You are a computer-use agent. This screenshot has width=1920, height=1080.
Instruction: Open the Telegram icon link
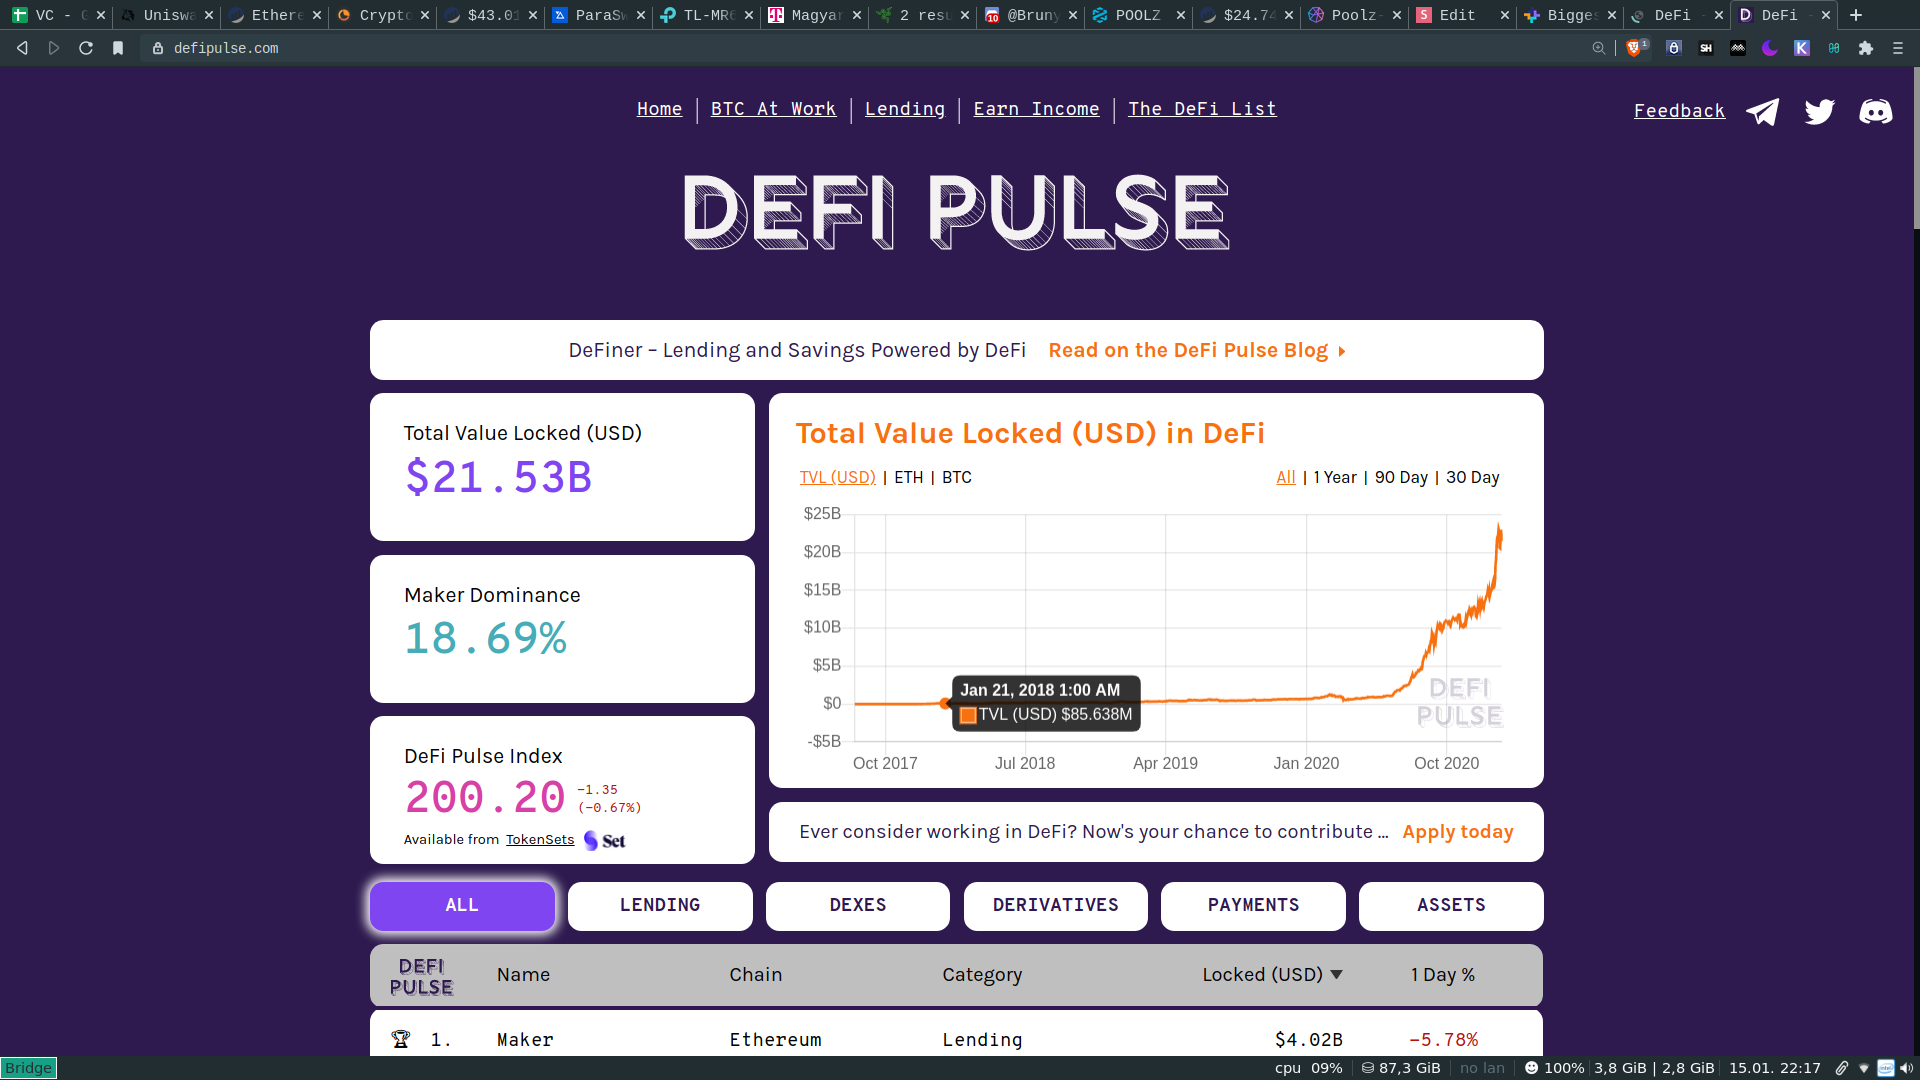point(1762,111)
